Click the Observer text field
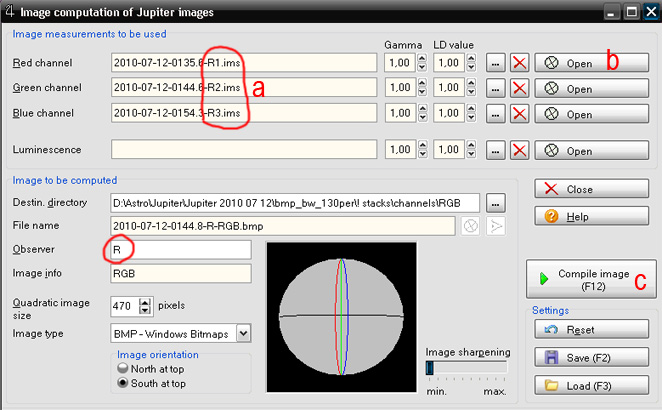Viewport: 662px width, 410px height. click(x=180, y=248)
